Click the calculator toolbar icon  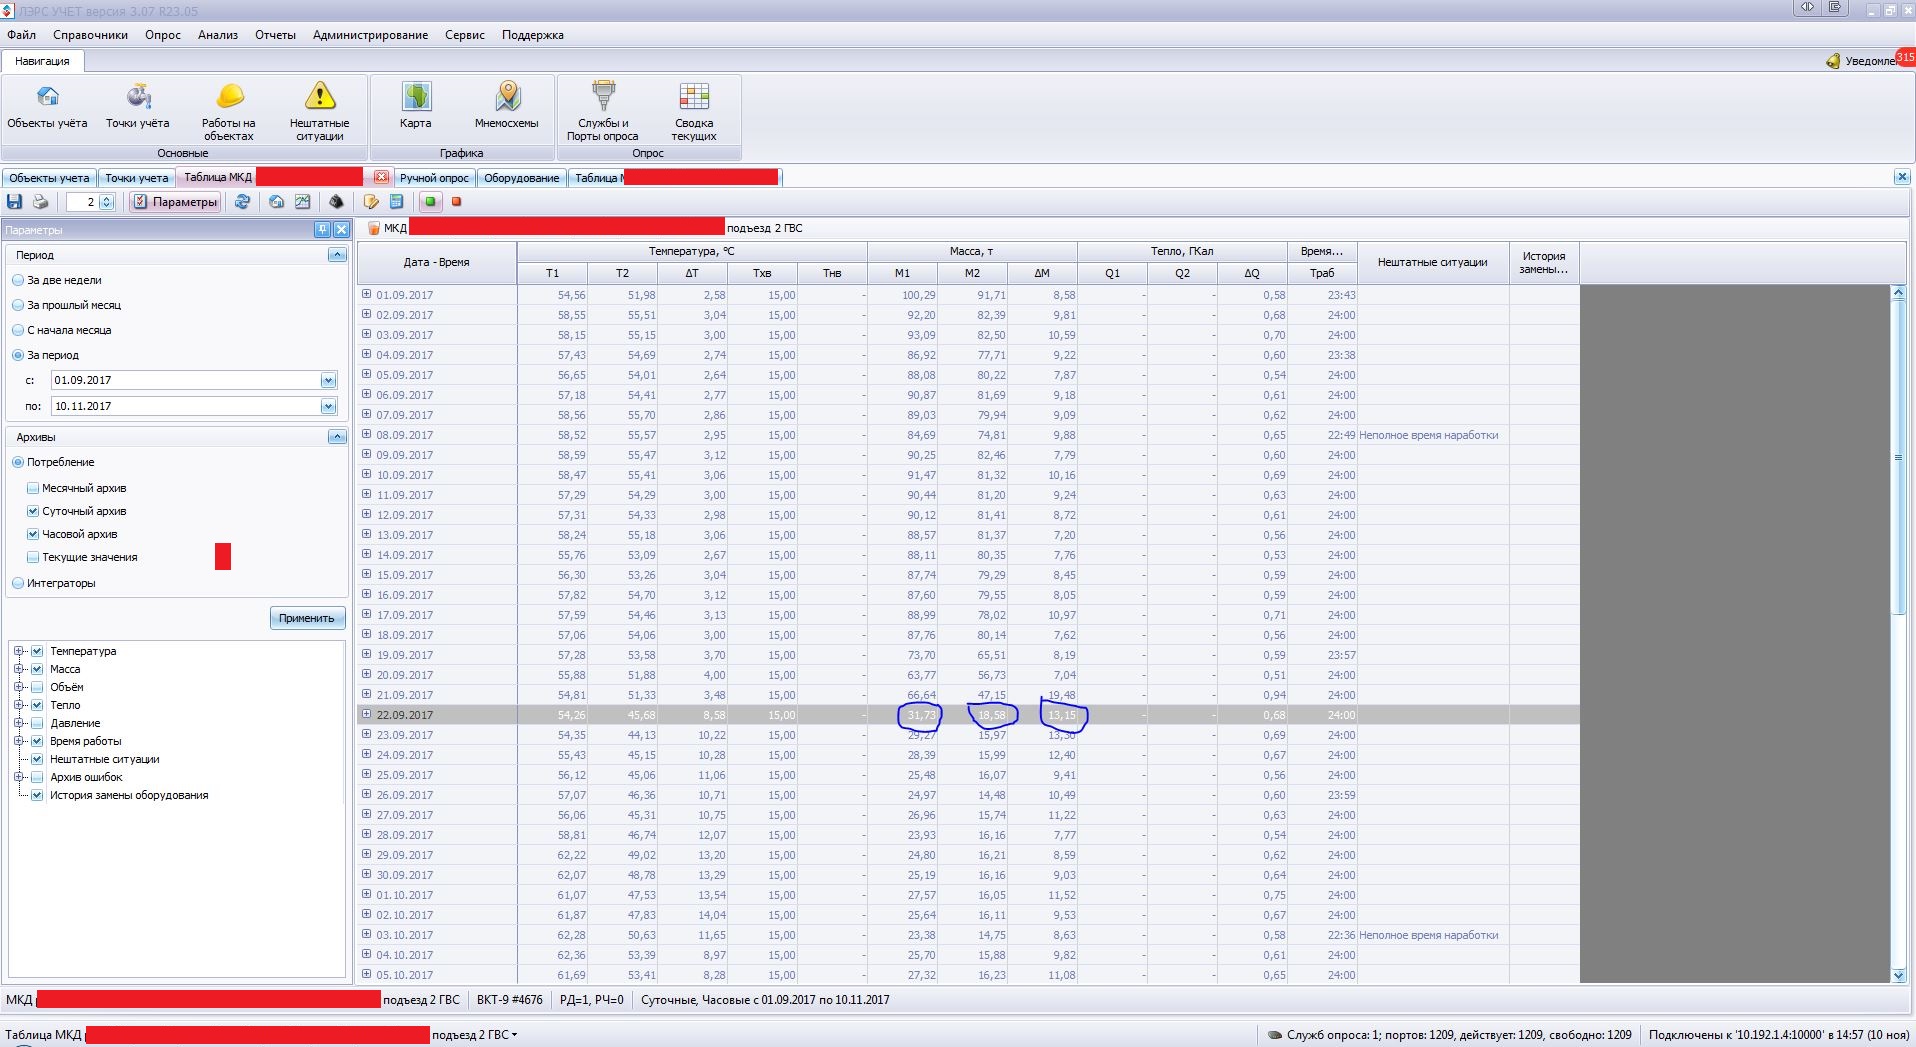click(x=396, y=202)
